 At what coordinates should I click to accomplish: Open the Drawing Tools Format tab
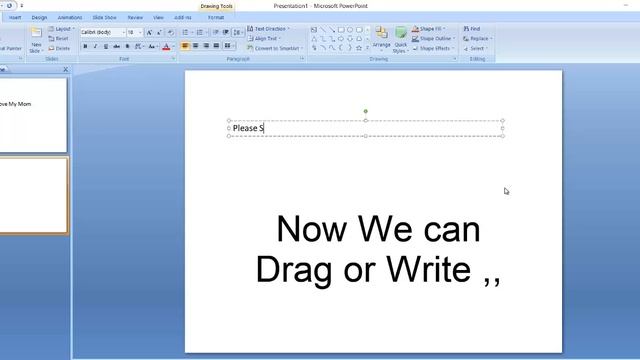pos(216,18)
